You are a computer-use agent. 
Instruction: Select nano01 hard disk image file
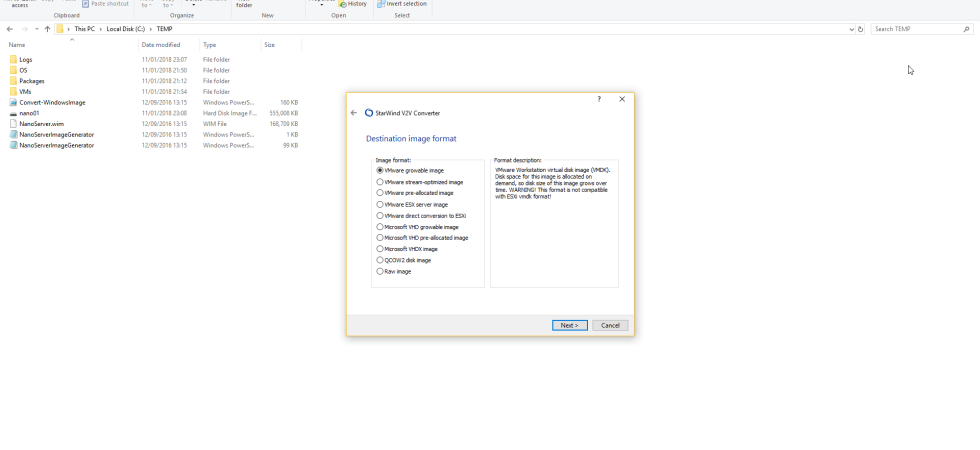tap(29, 113)
